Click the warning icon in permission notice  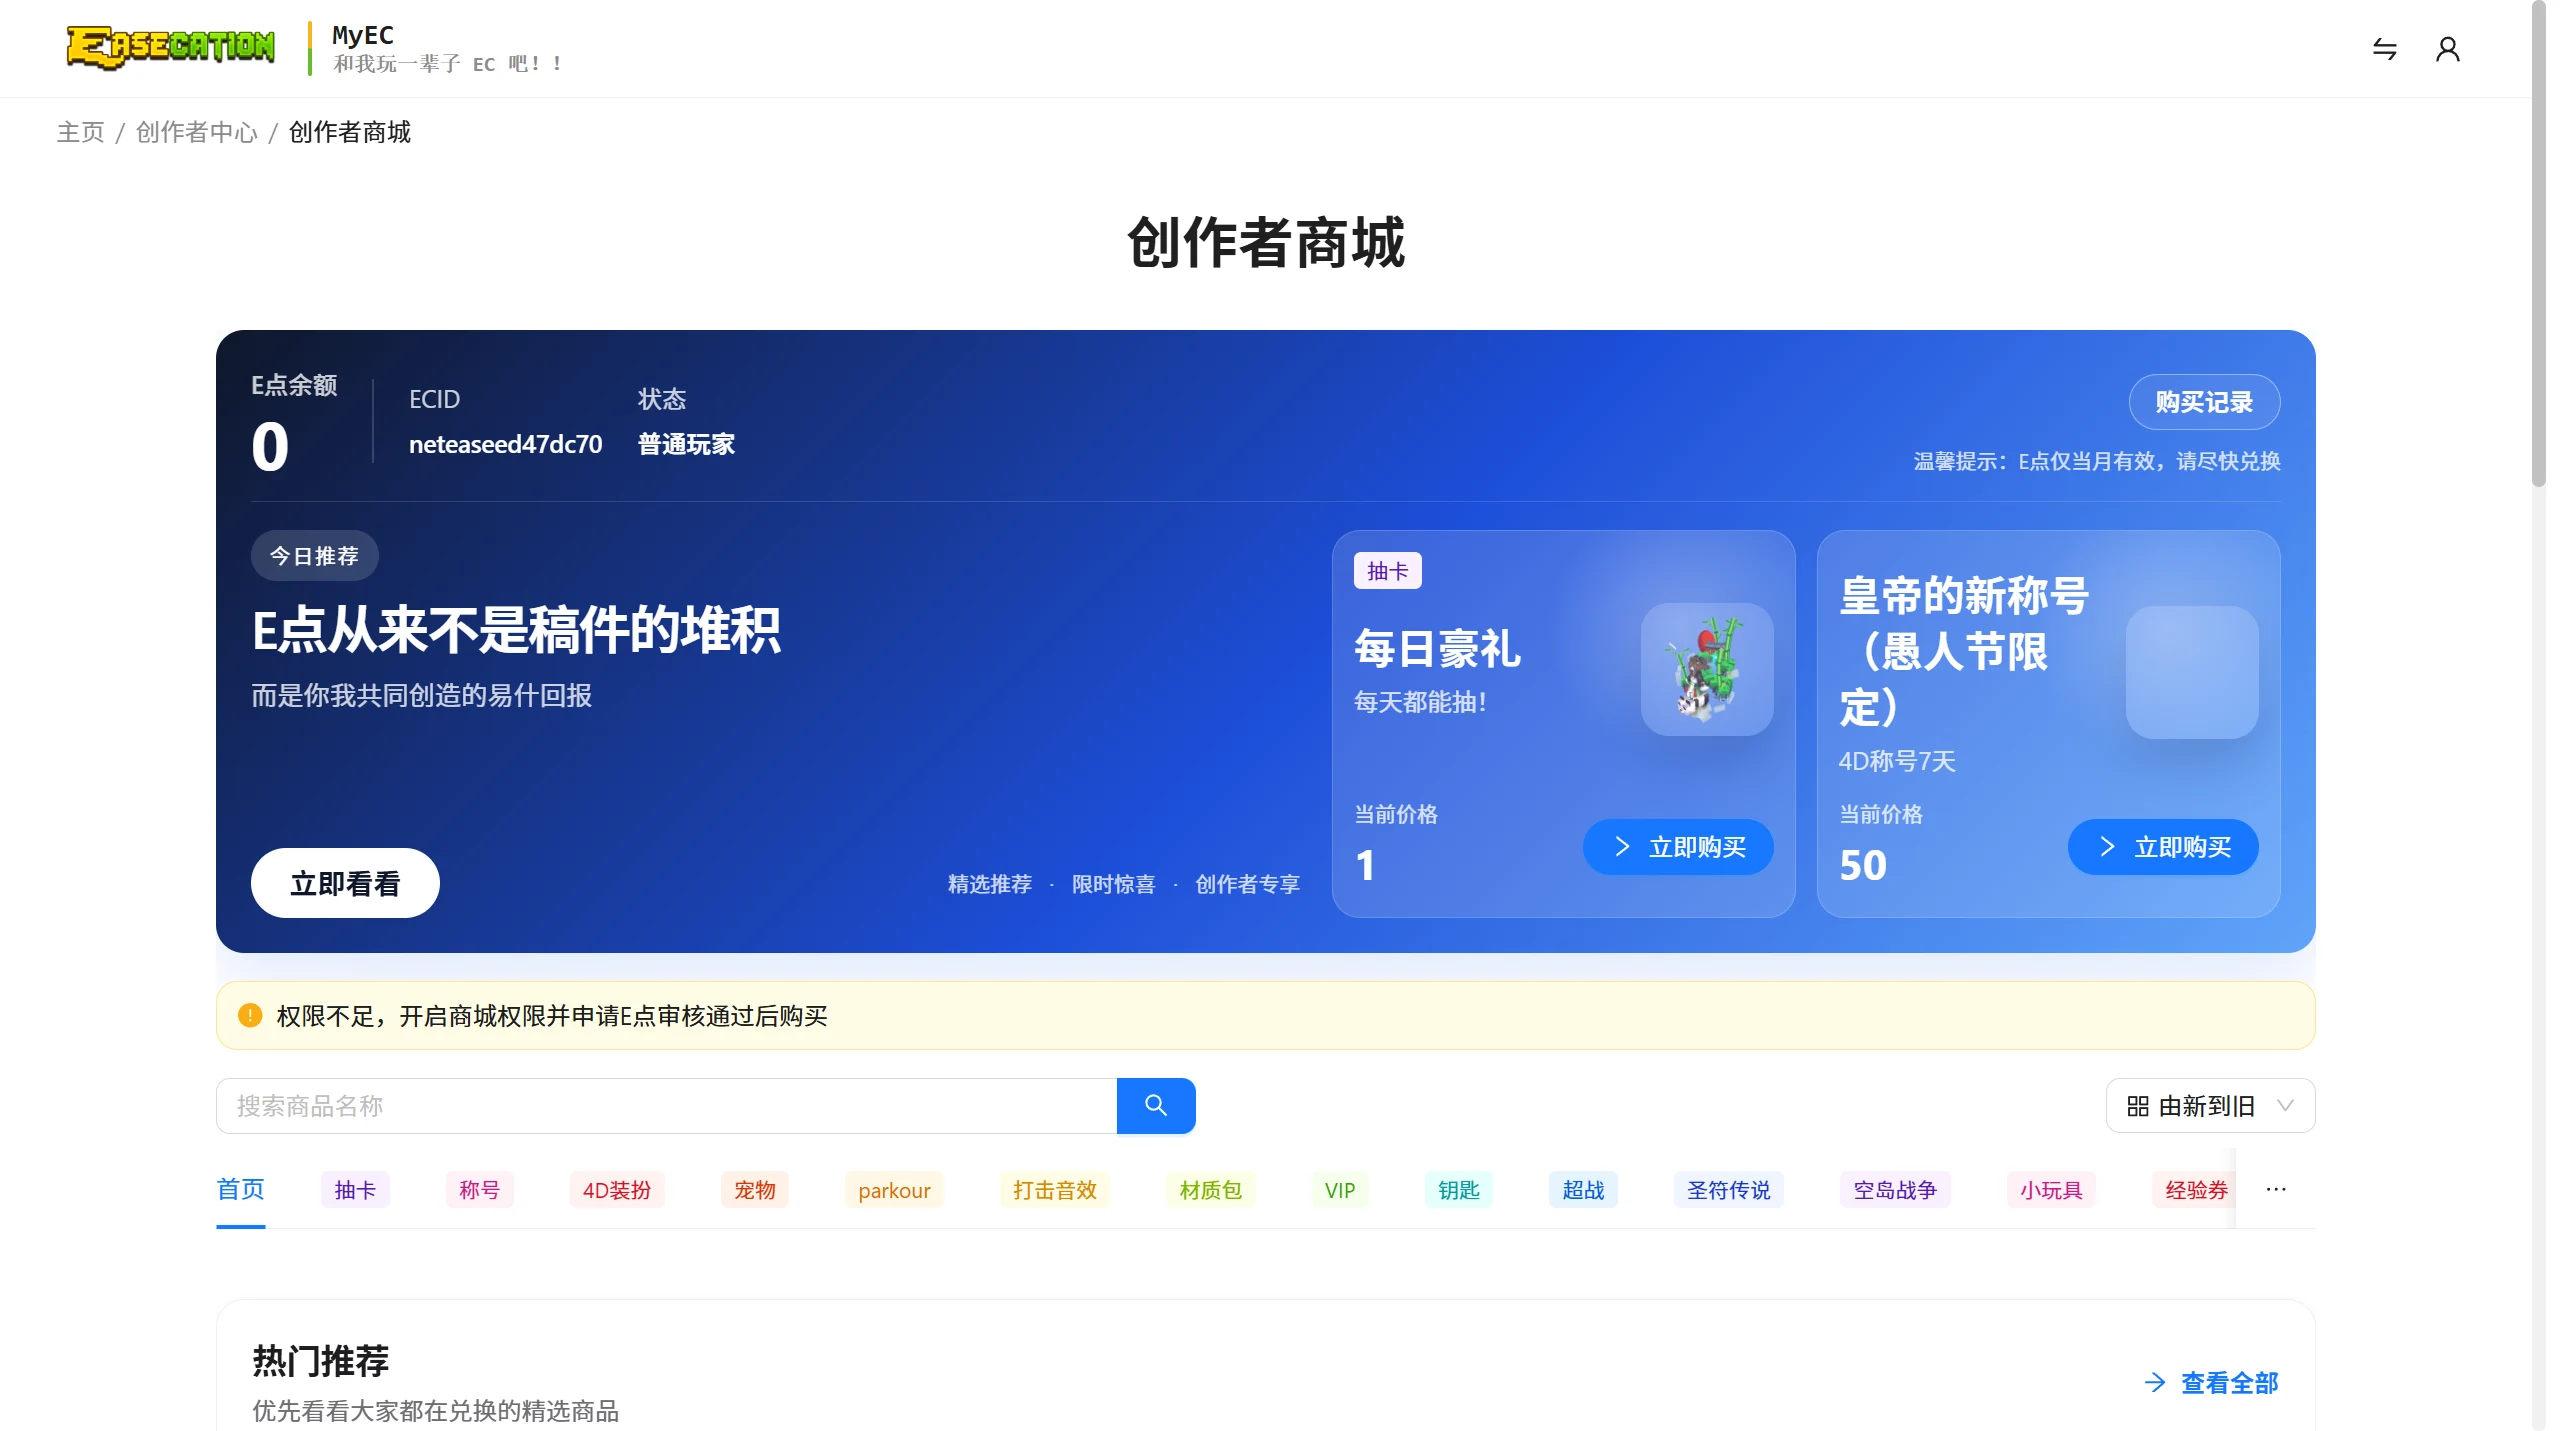point(250,1015)
